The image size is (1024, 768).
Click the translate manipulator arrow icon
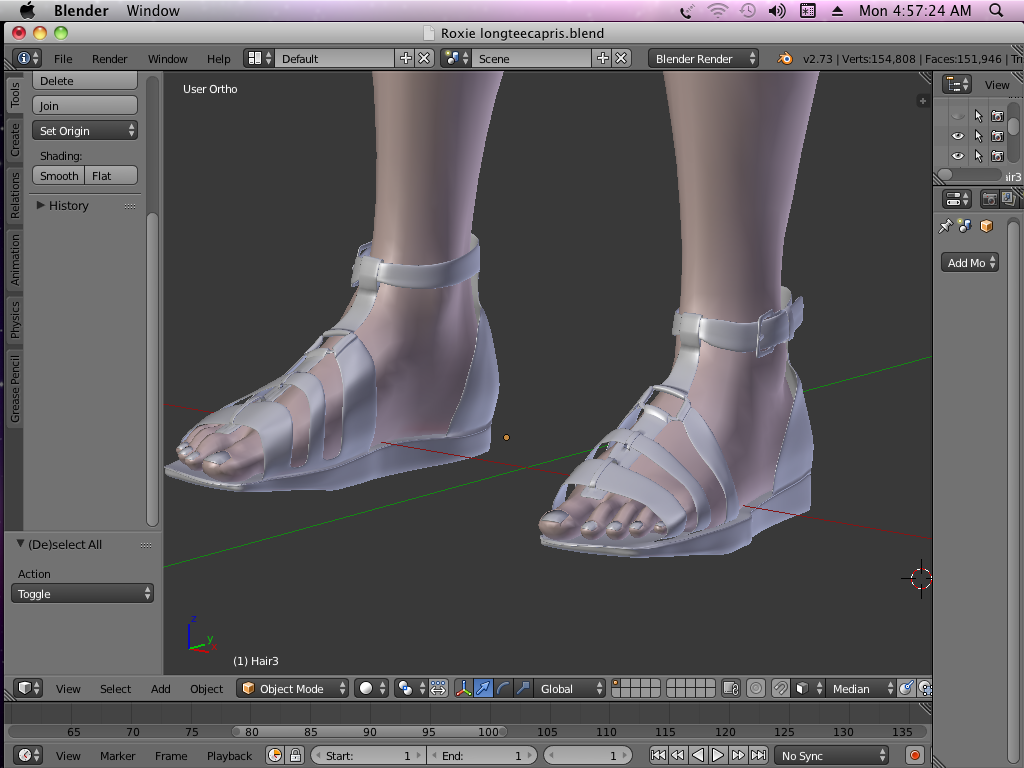(x=484, y=688)
